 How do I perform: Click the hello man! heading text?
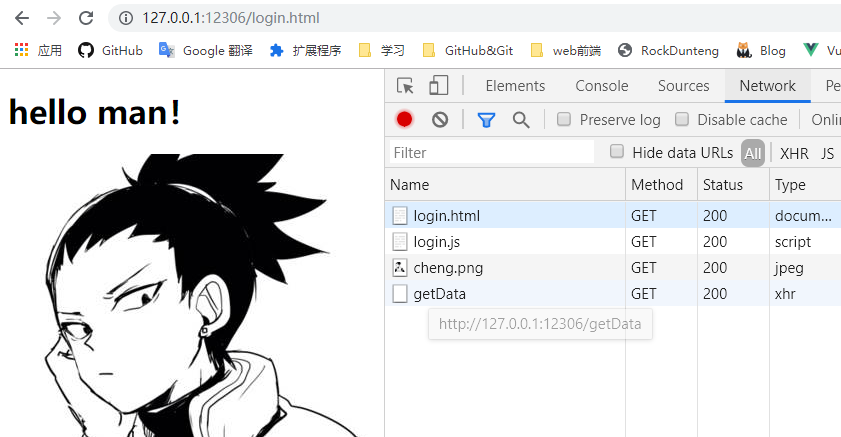[94, 113]
